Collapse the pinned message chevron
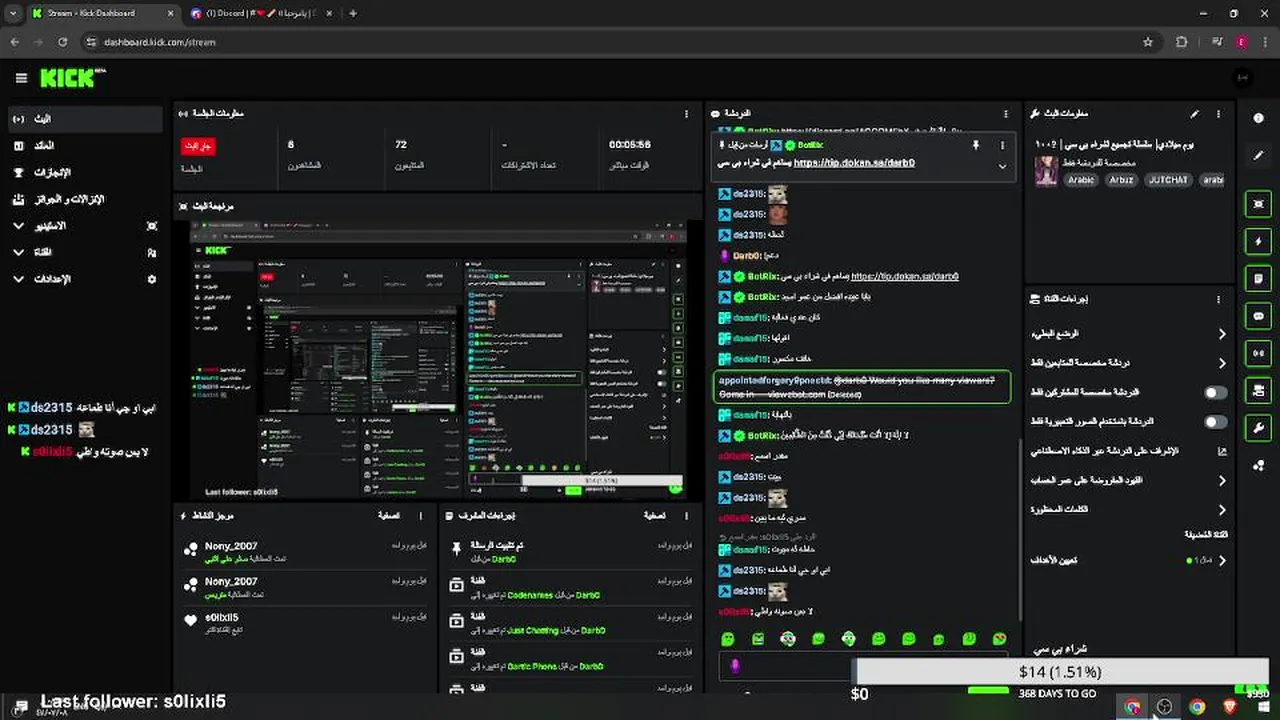Screen dimensions: 1280x720 pyautogui.click(x=1002, y=166)
